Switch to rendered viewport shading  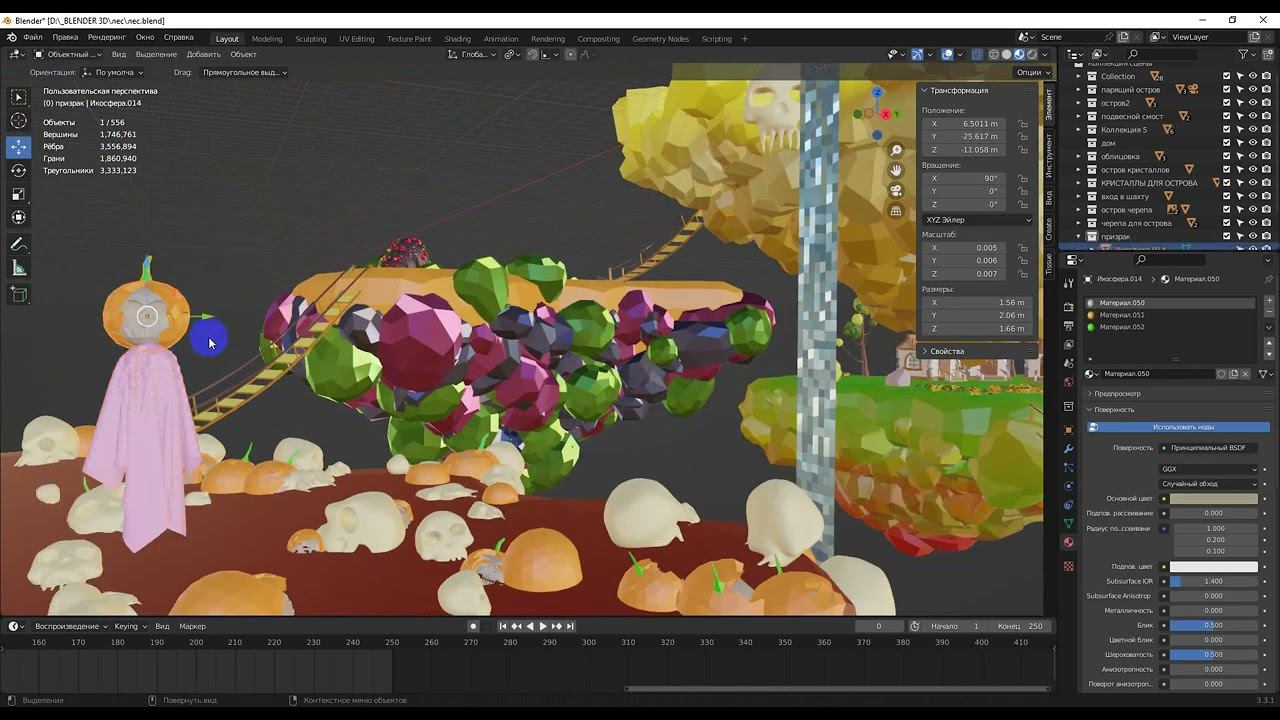point(1032,54)
